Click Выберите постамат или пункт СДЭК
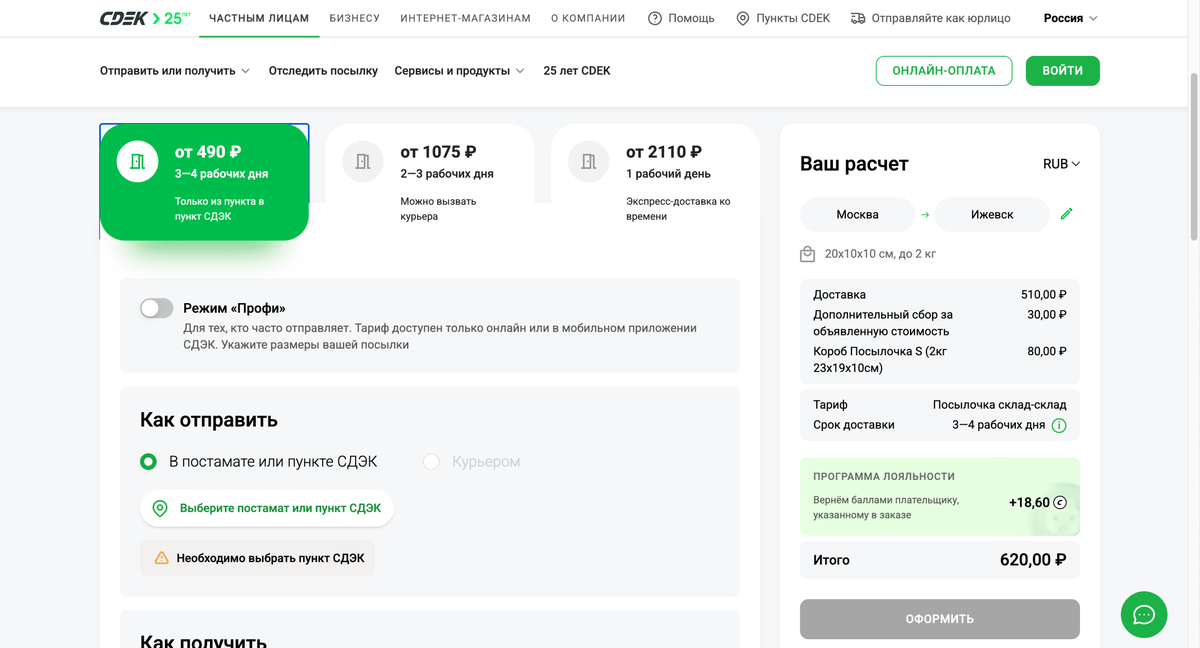Screen dimensions: 1200x648 [267, 508]
